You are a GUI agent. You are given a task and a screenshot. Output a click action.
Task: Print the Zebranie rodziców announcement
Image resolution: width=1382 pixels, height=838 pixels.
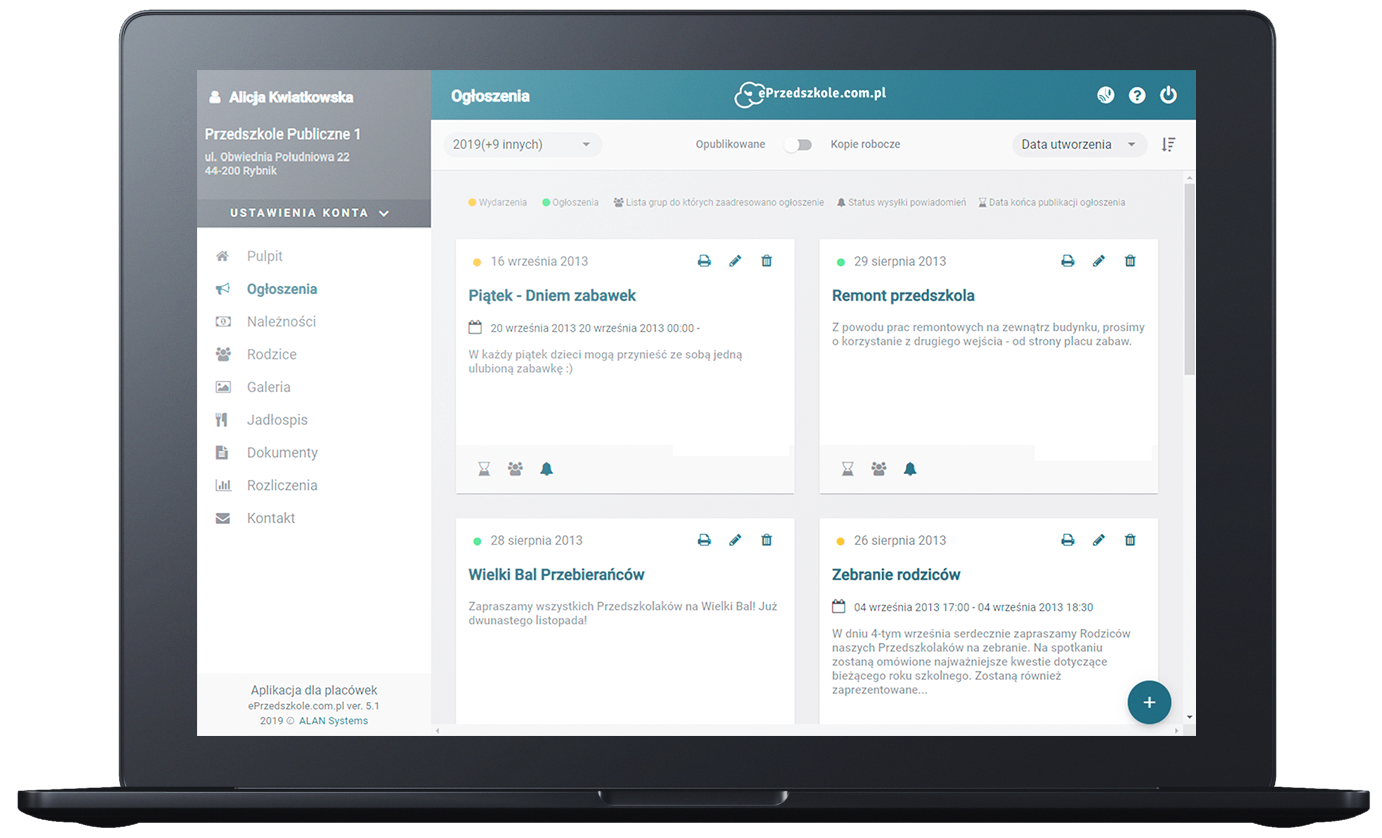[x=1068, y=540]
